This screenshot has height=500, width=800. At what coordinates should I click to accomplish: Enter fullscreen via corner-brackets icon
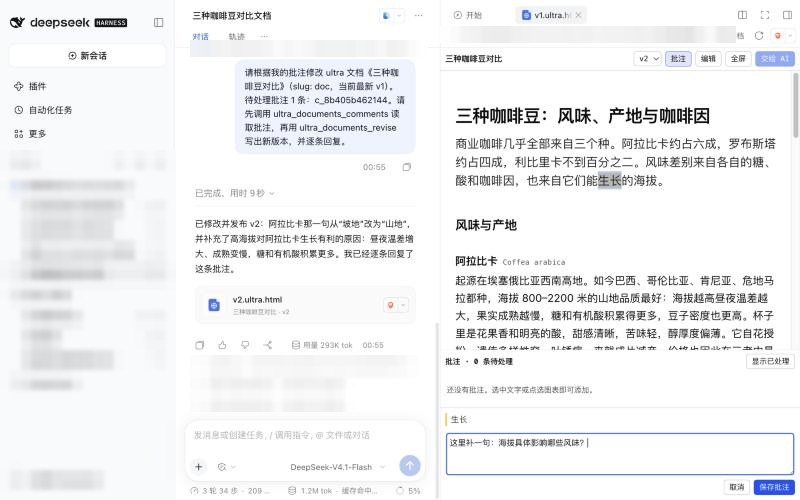[x=765, y=15]
